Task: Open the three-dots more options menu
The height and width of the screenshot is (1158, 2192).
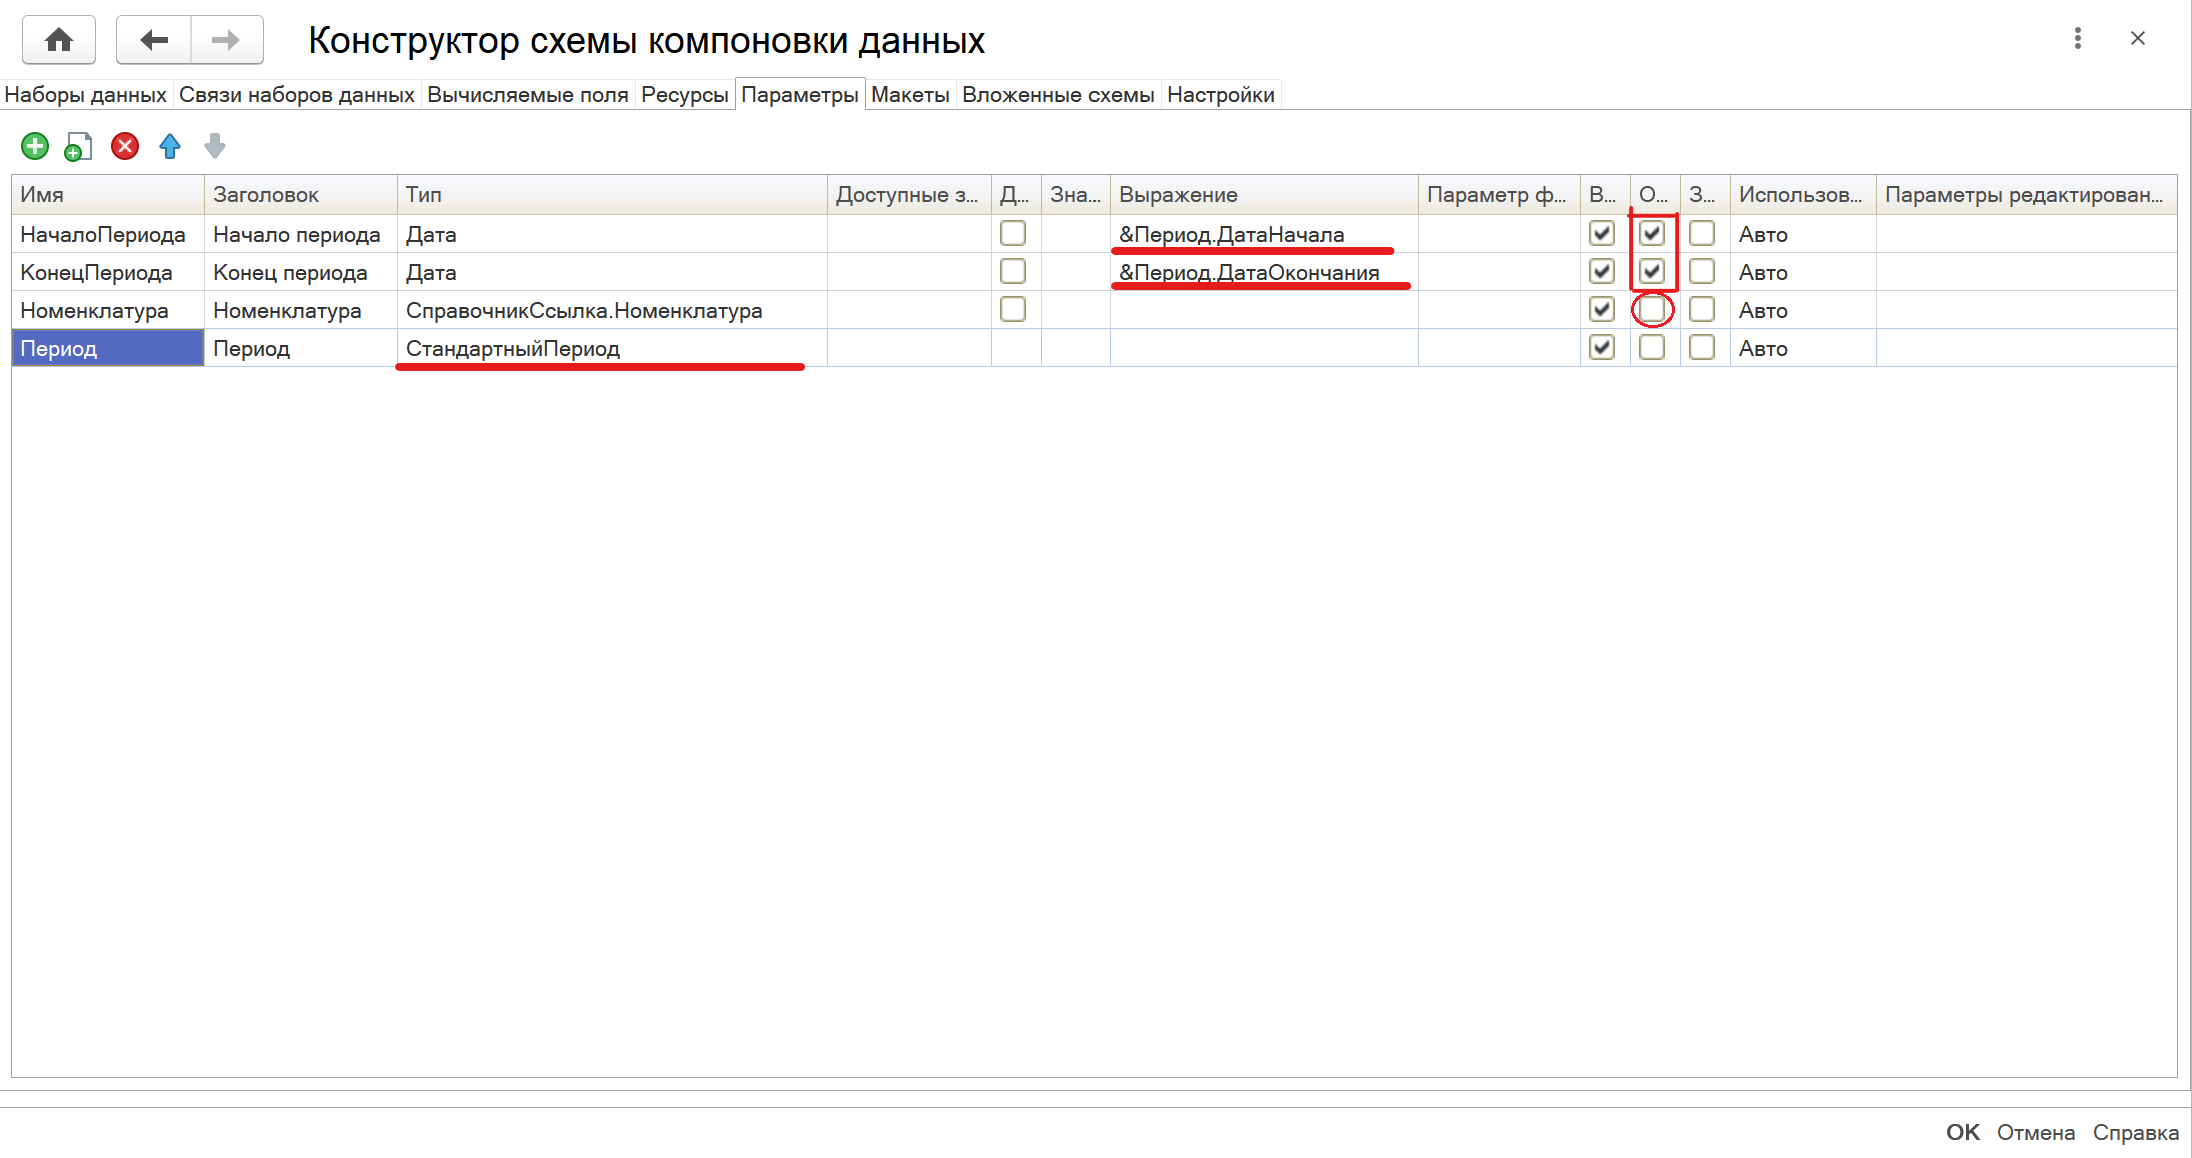Action: tap(2078, 38)
